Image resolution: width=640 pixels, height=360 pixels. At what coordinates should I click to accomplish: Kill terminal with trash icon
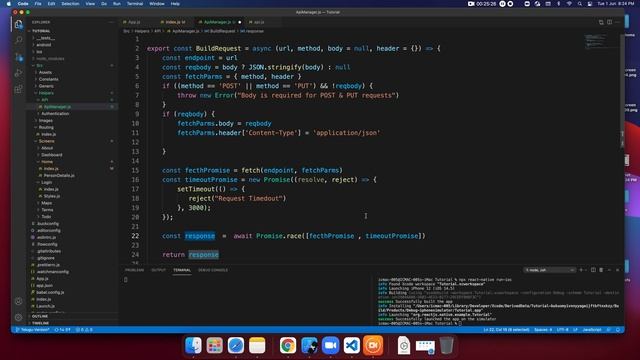tap(601, 270)
